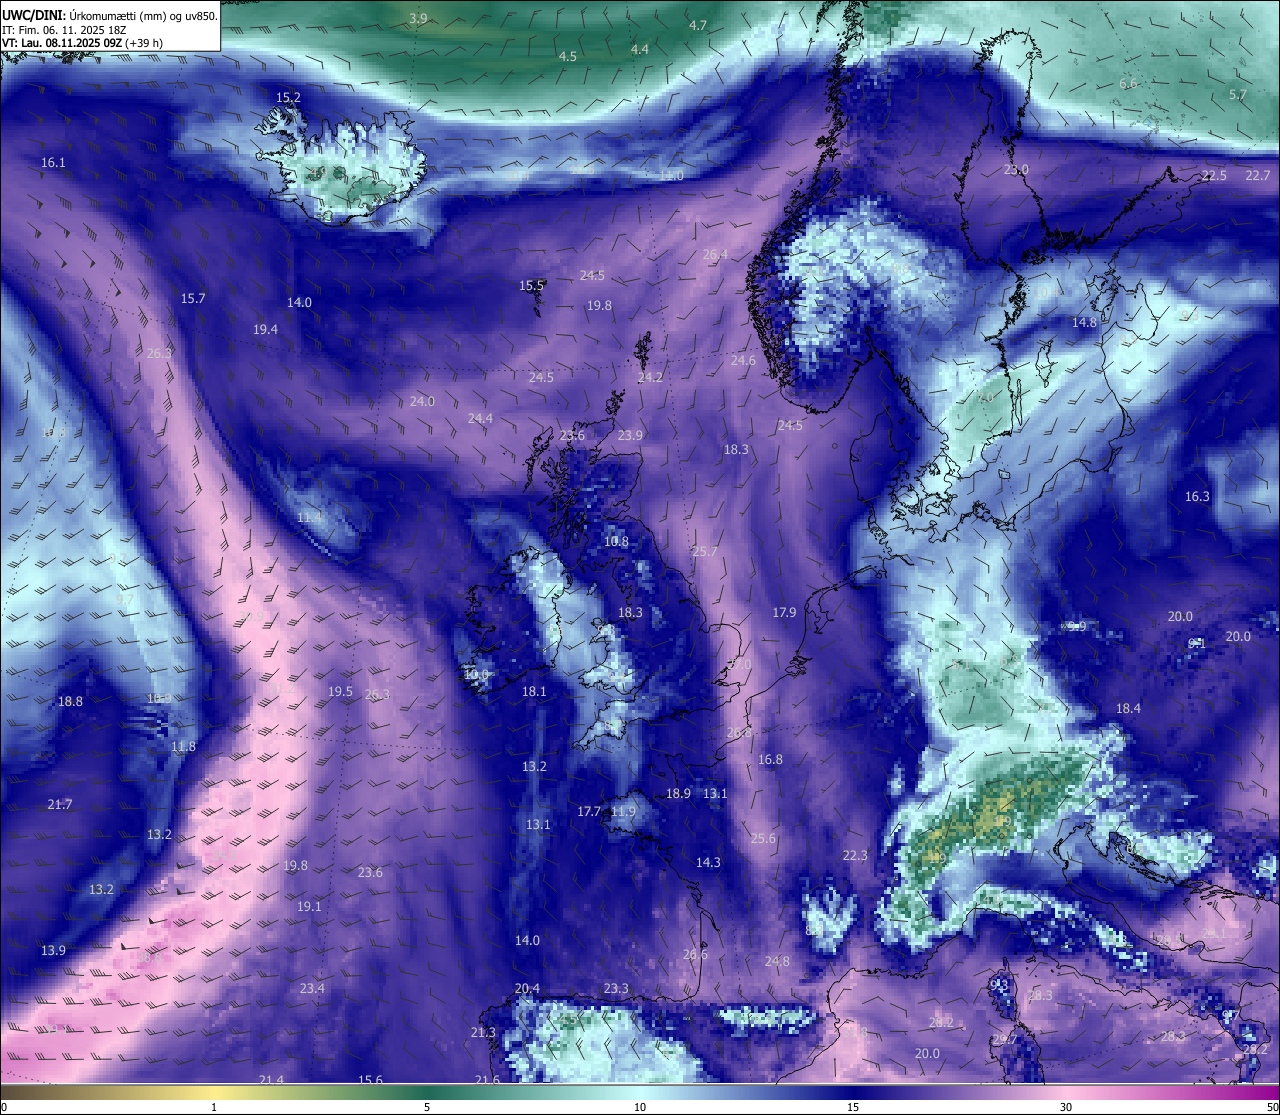Click the '16.1' value label

pos(53,162)
